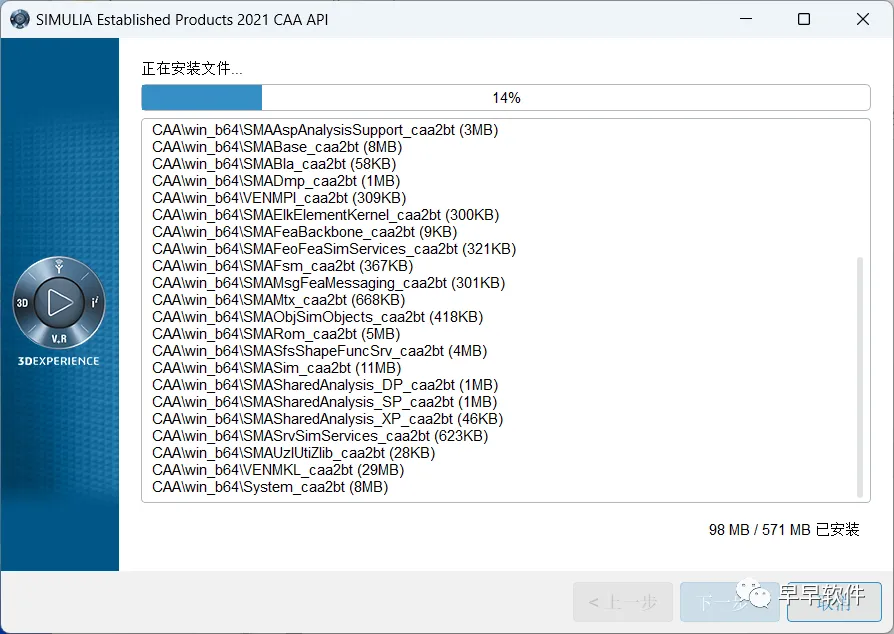Select SMASim_caa2bt (11MB) row
894x634 pixels.
[x=277, y=368]
